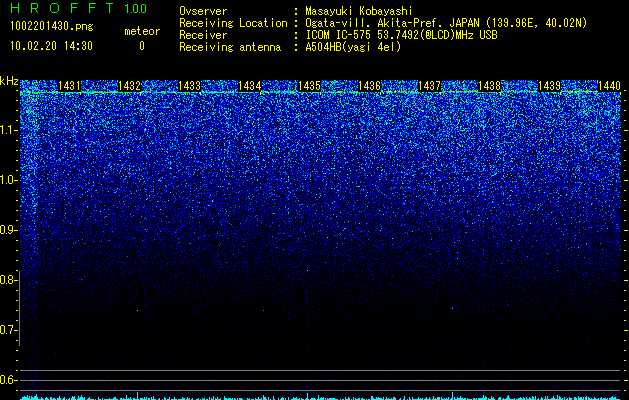This screenshot has width=629, height=400.
Task: Click the meteor count label
Action: pyautogui.click(x=142, y=31)
